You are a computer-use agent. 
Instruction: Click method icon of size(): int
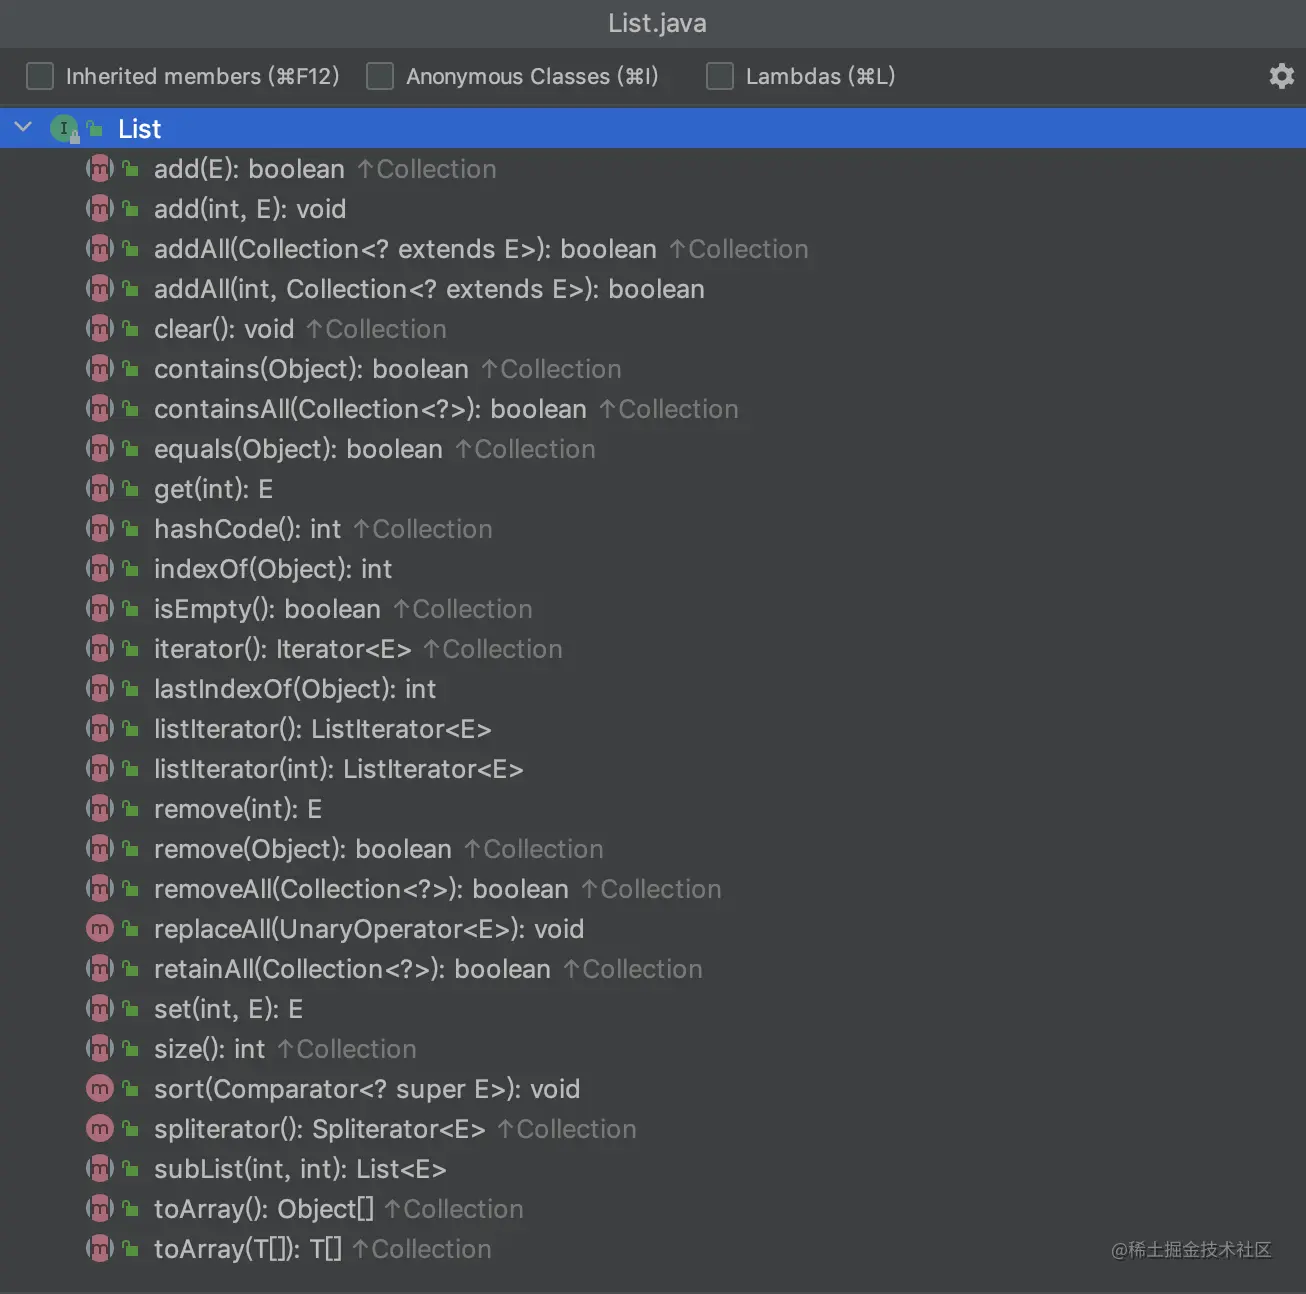click(100, 1048)
